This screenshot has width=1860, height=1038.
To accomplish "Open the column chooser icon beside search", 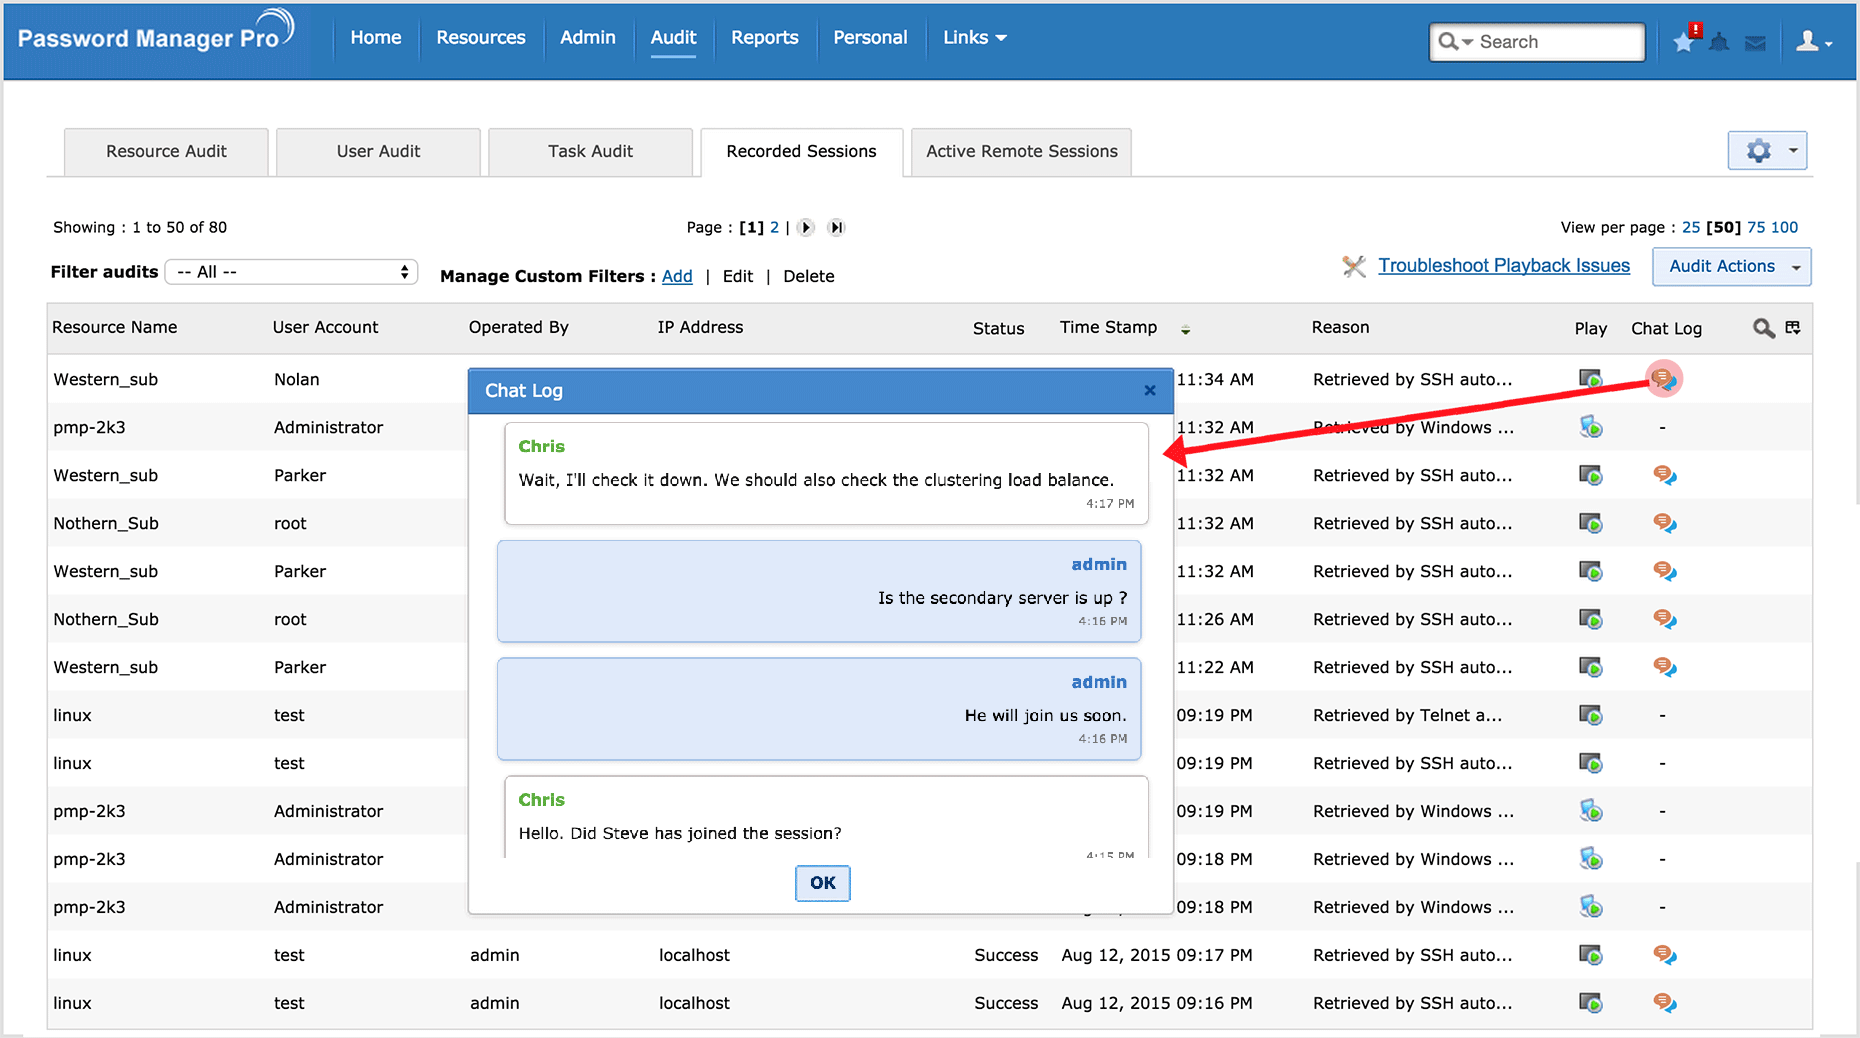I will coord(1793,328).
